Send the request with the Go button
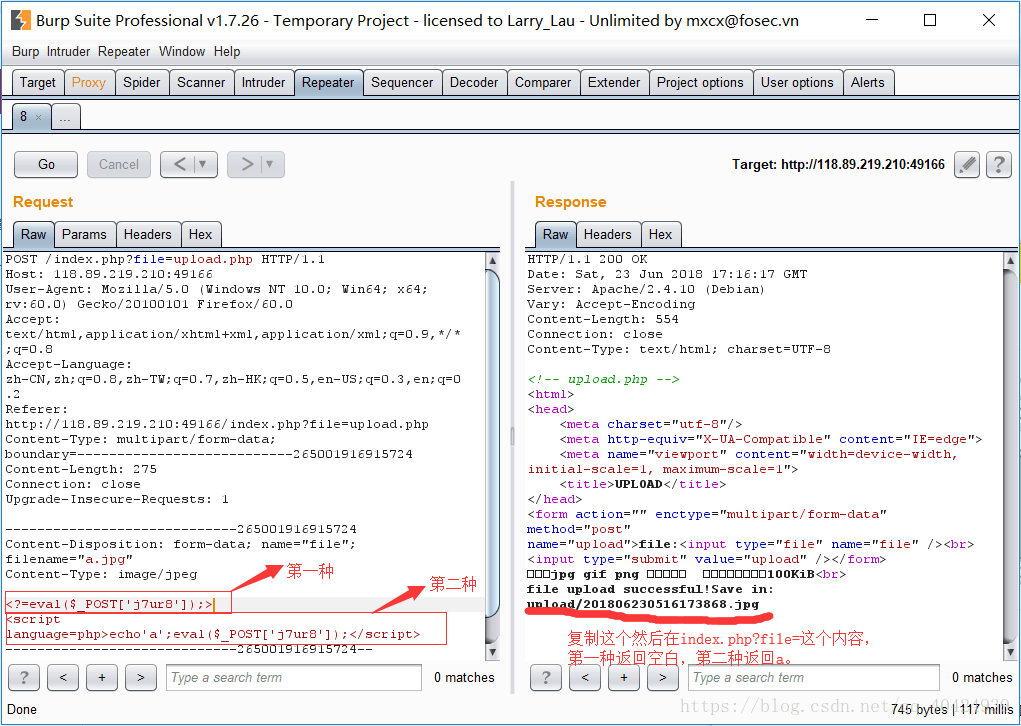The height and width of the screenshot is (726, 1021). point(46,164)
